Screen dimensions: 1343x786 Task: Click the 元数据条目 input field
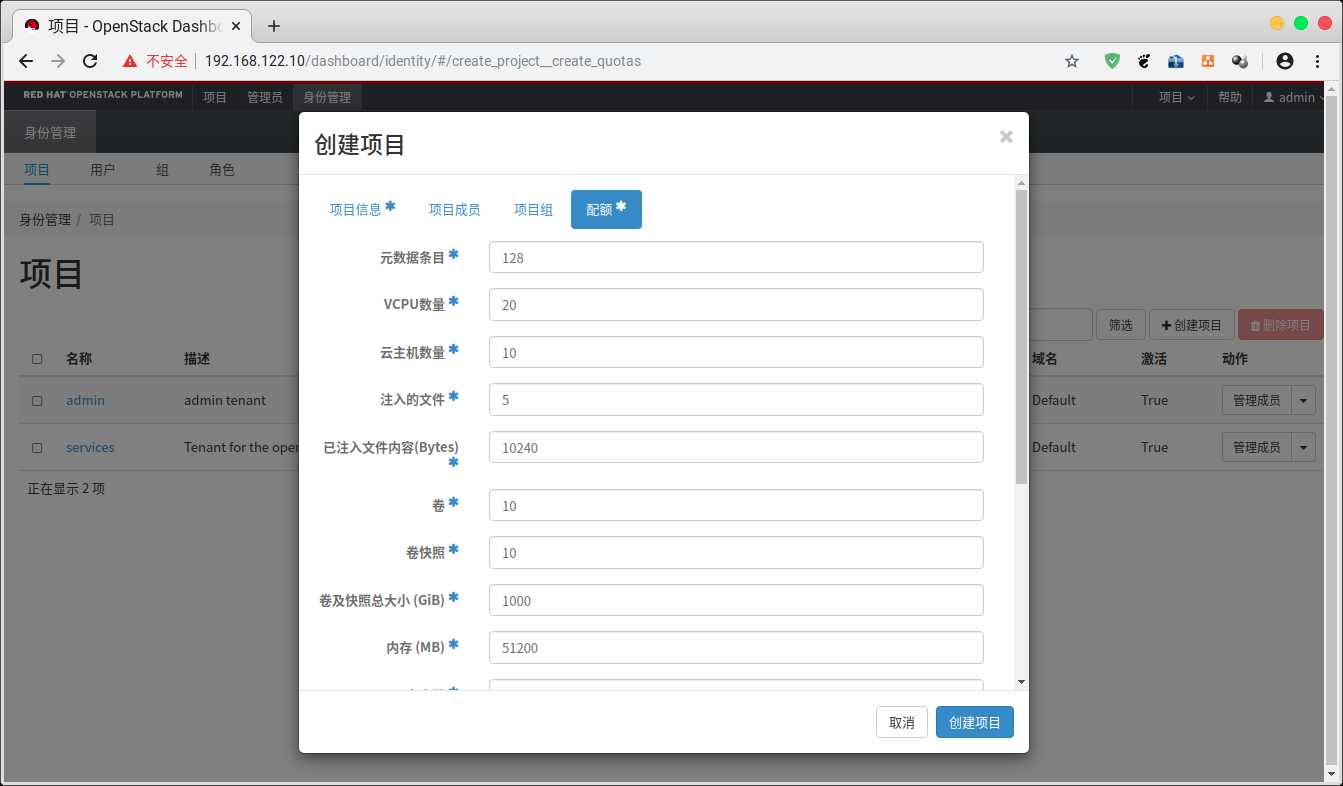point(736,257)
